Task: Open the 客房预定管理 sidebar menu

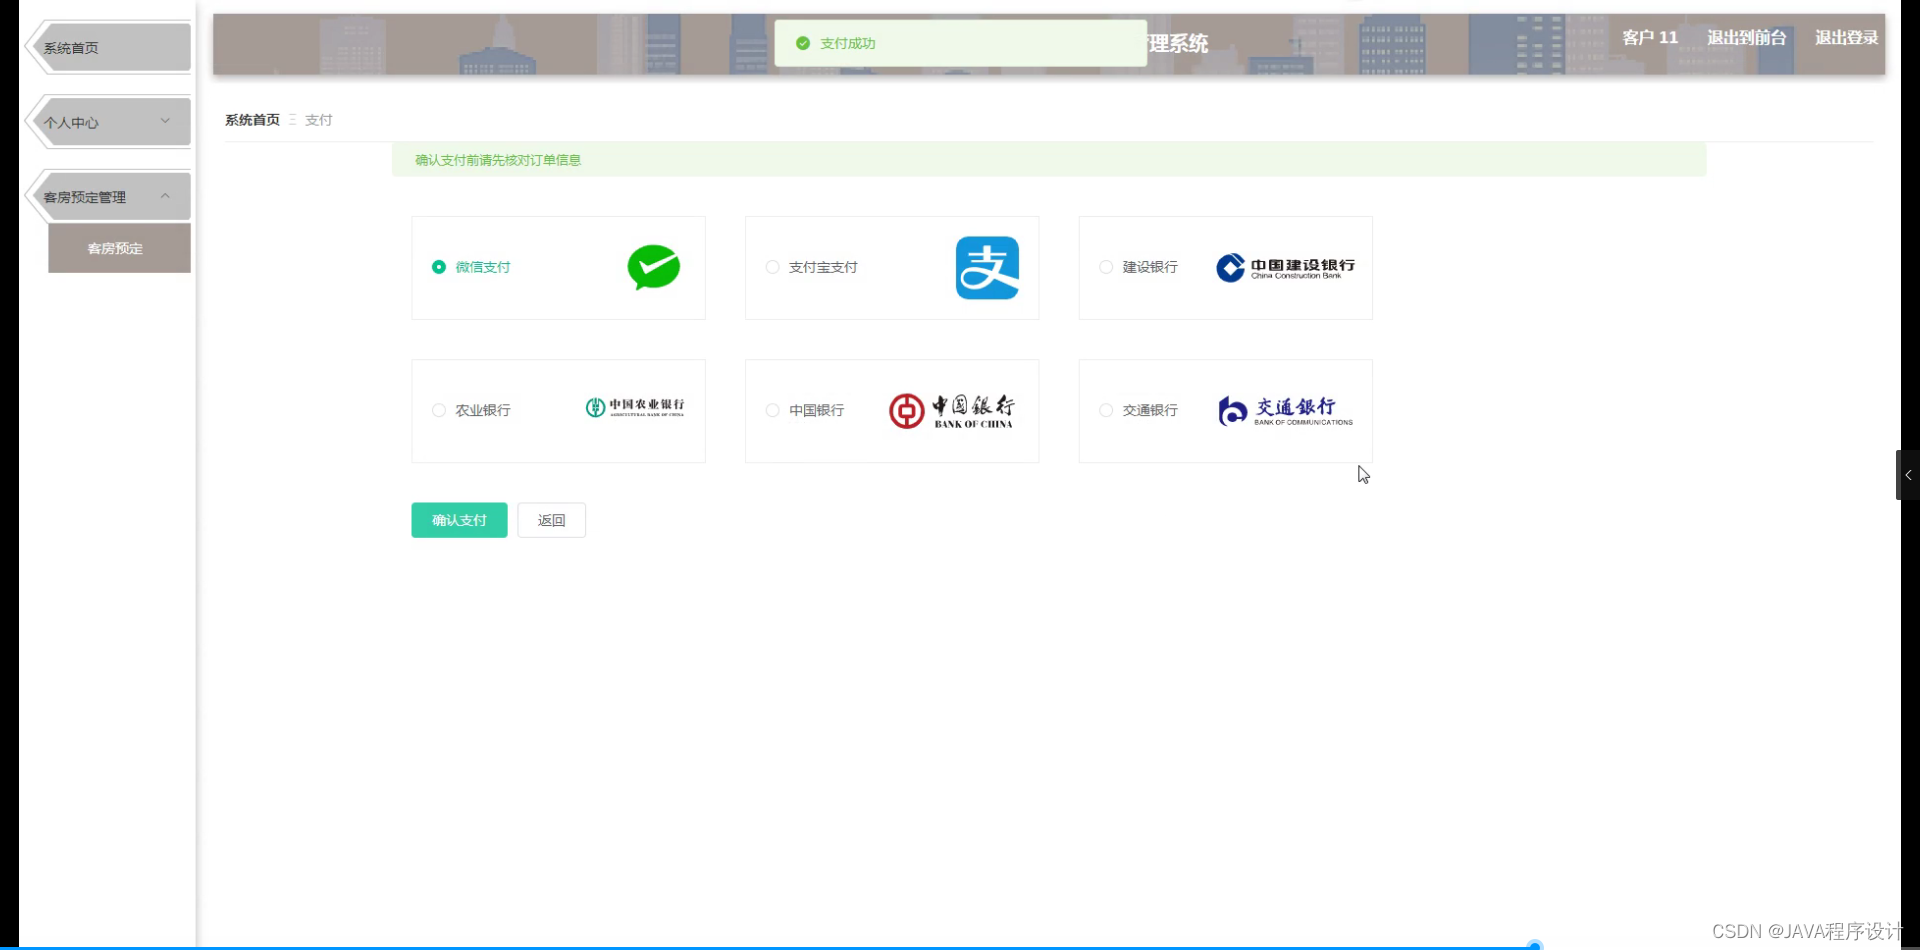Action: coord(108,197)
